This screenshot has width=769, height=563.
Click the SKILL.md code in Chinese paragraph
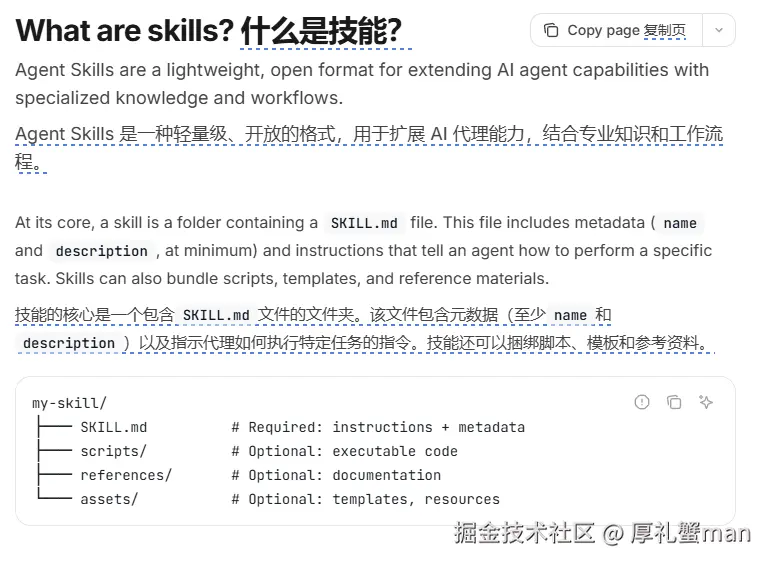click(x=216, y=315)
